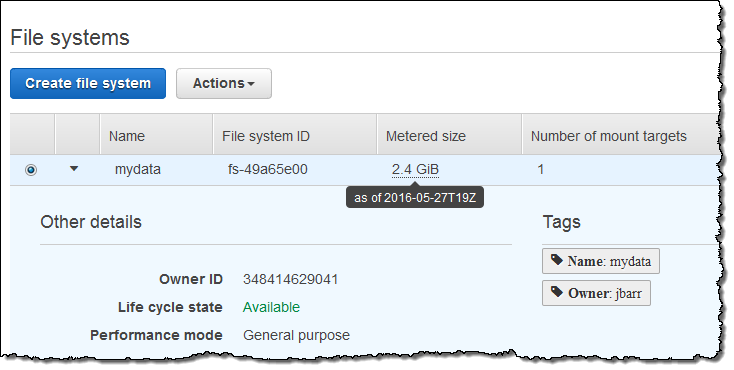Screen dimensions: 734x370
Task: Collapse the mydata row details triangle
Action: coord(73,169)
